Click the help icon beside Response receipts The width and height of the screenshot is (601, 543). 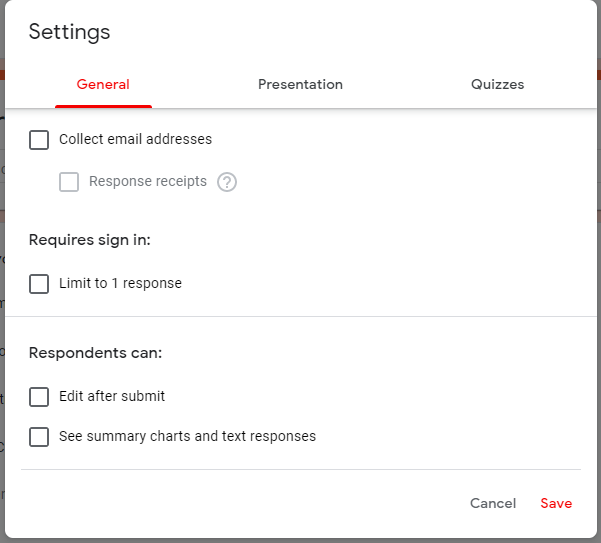(227, 182)
